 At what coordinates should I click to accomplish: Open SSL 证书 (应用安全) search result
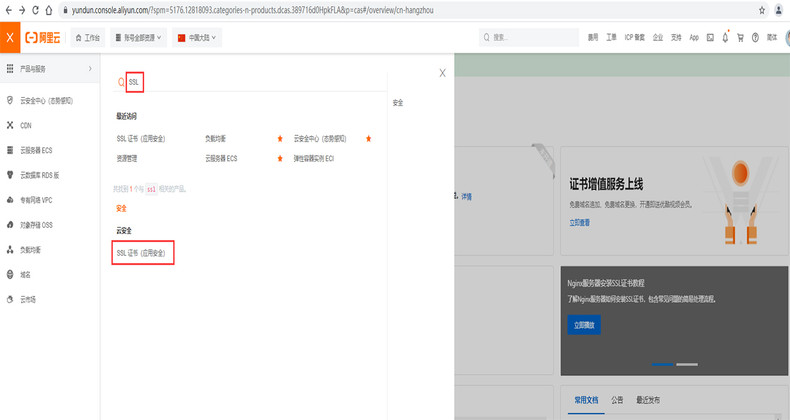141,253
